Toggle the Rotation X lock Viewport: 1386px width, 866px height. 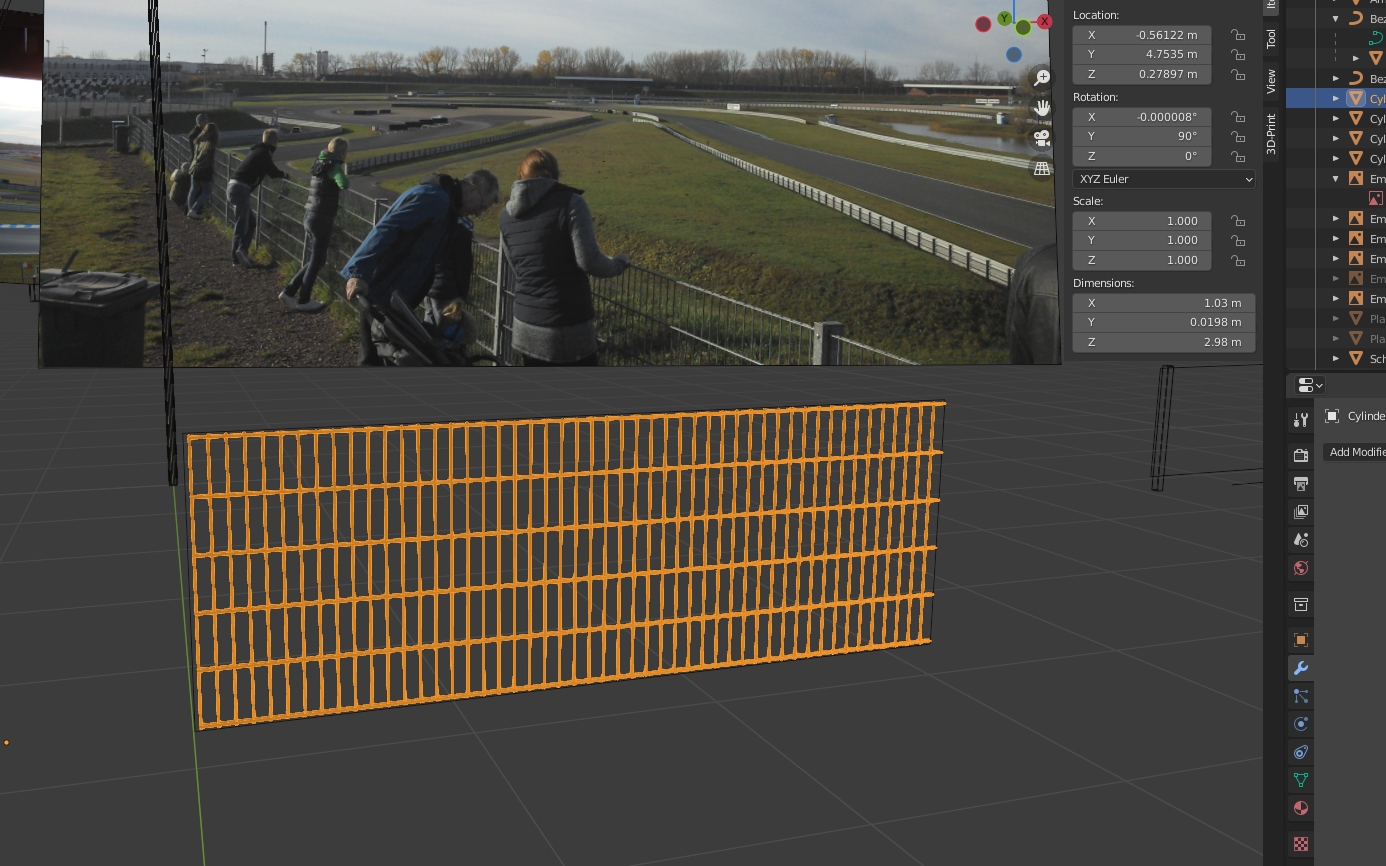(x=1238, y=117)
